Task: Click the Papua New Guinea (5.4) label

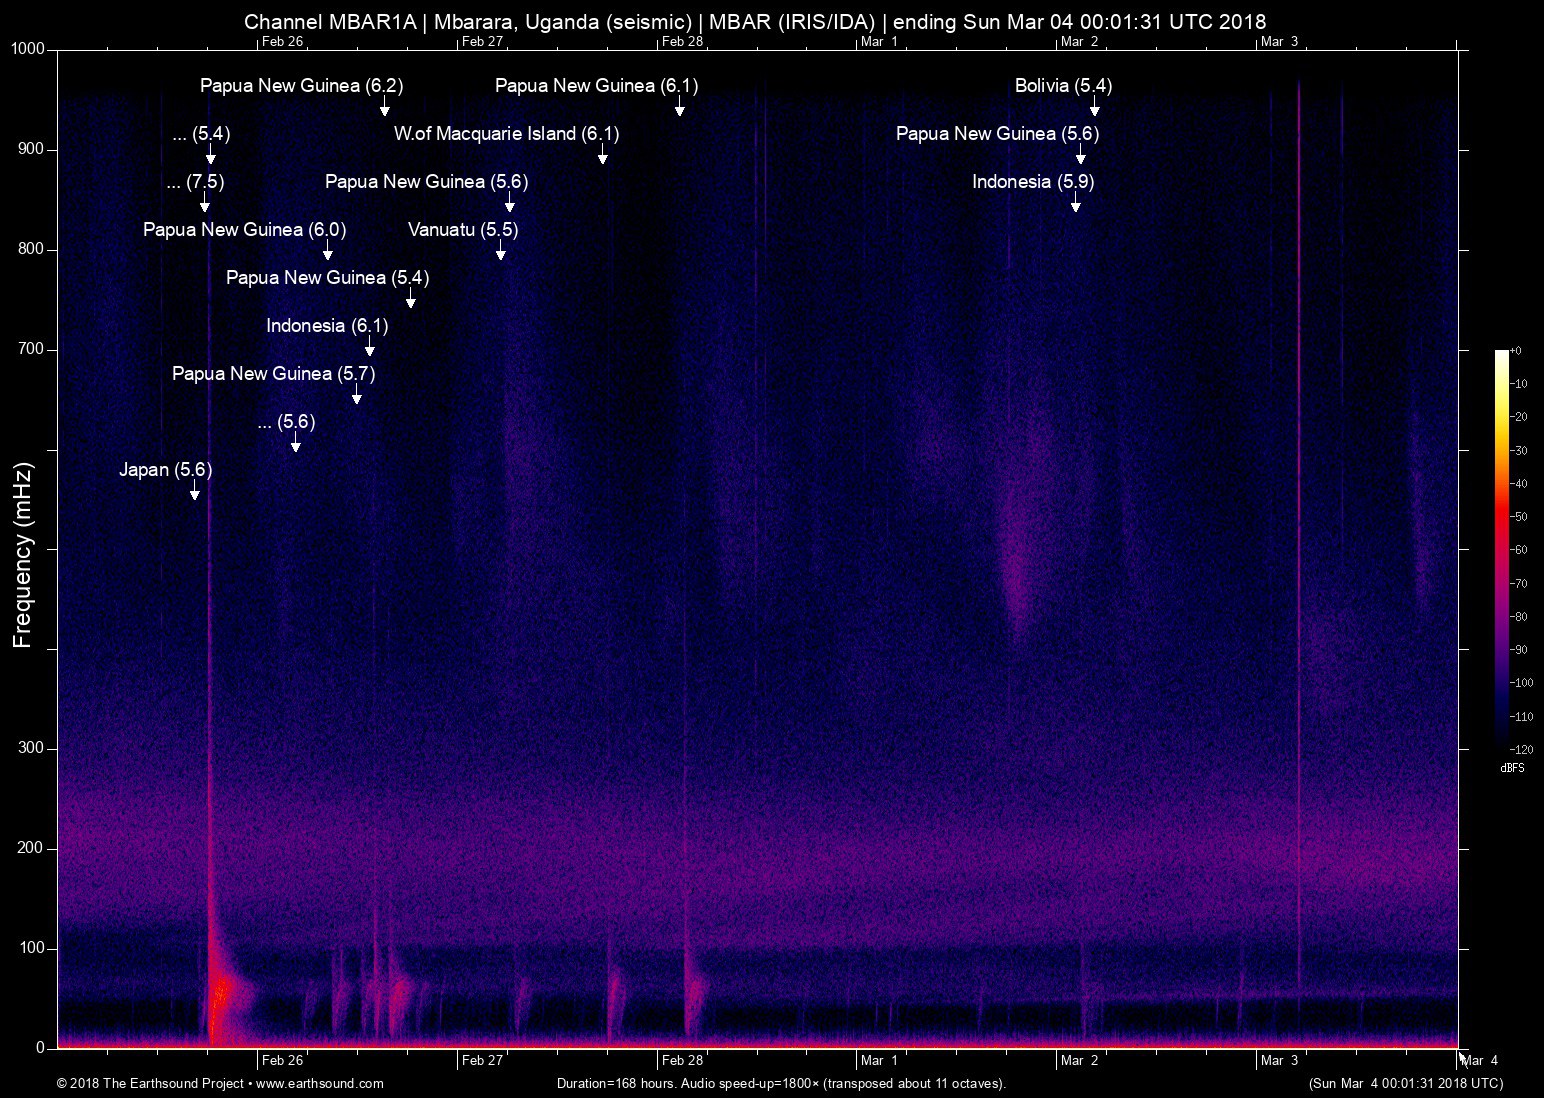Action: [x=327, y=278]
